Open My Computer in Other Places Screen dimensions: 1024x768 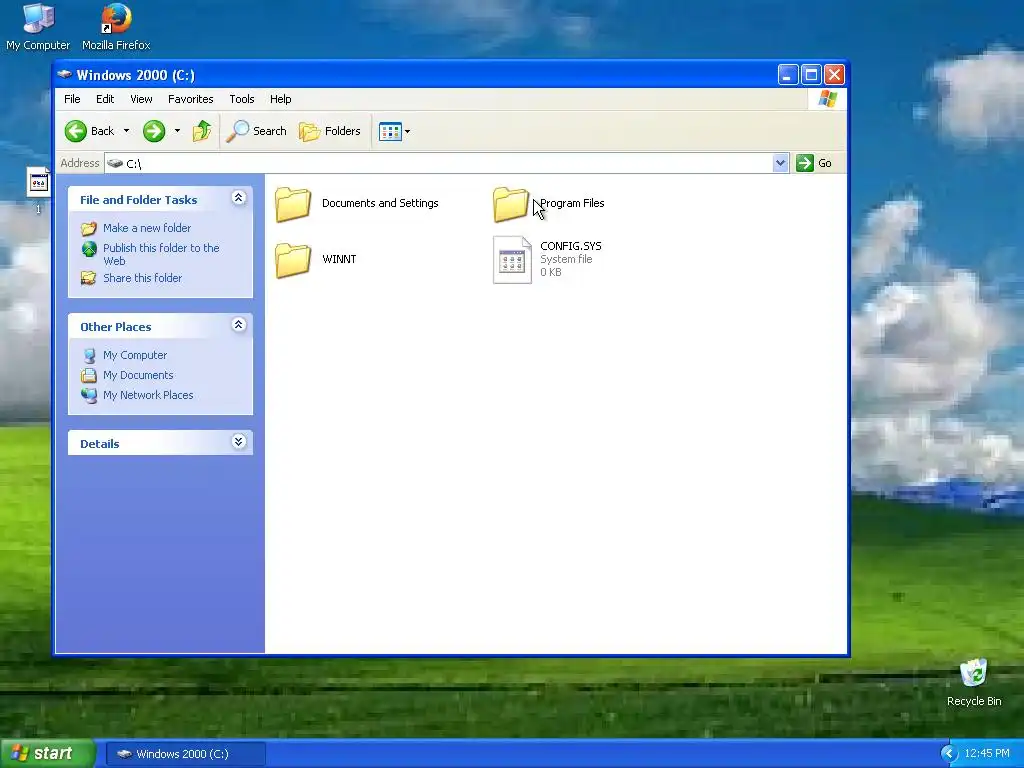pos(135,355)
